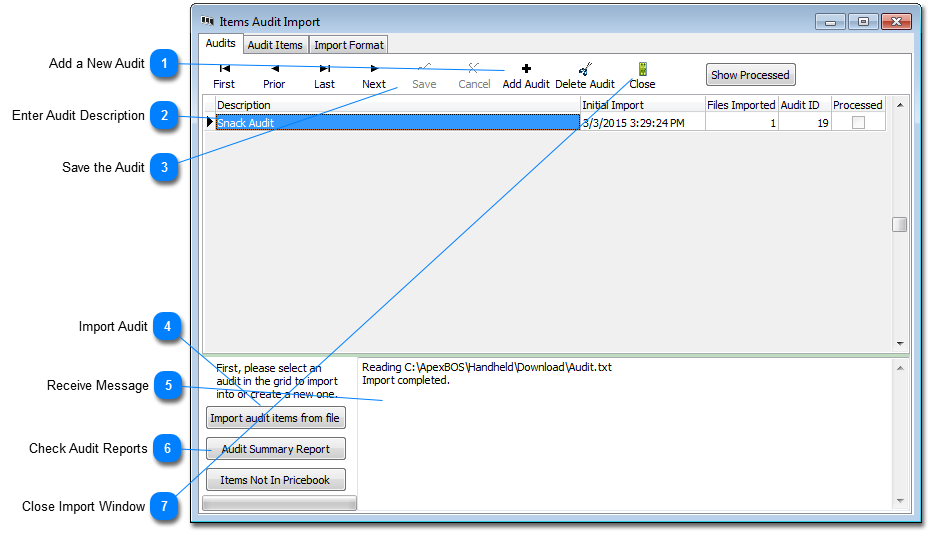Switch to the Audits tab
Image resolution: width=930 pixels, height=533 pixels.
pos(221,43)
